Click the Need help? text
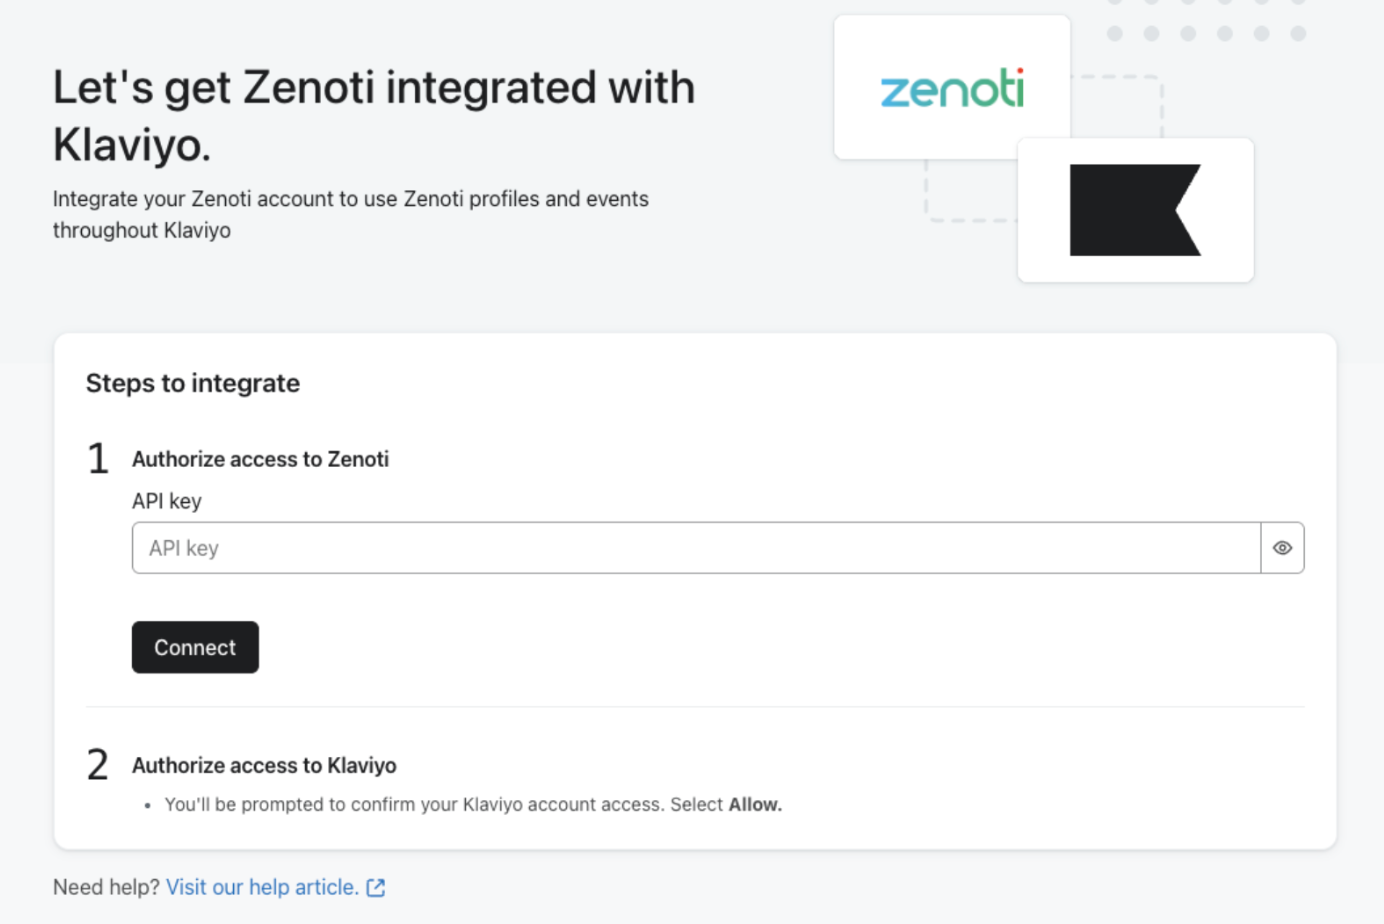Image resolution: width=1384 pixels, height=924 pixels. pyautogui.click(x=106, y=887)
